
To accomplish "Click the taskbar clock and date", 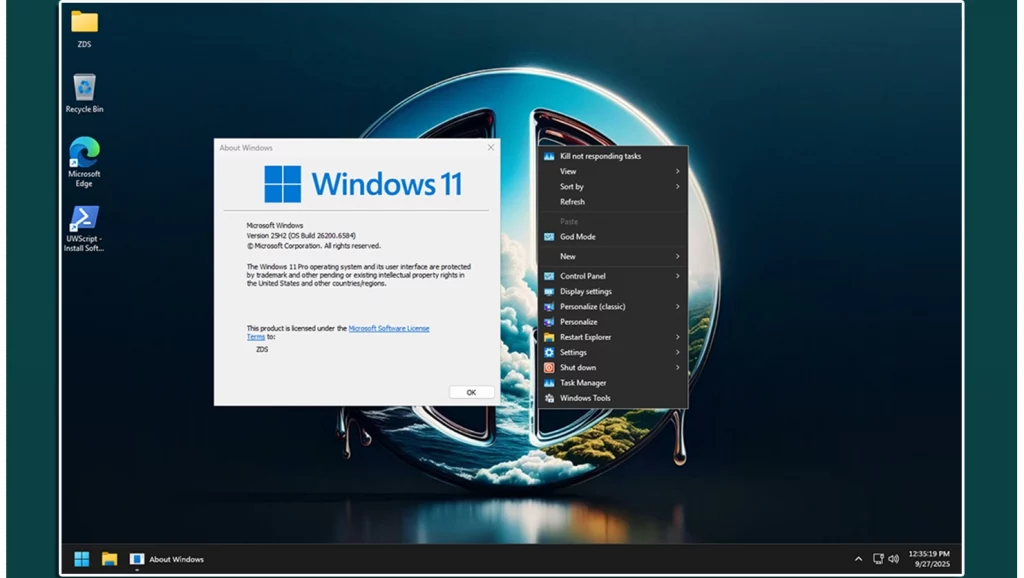I will click(x=929, y=559).
